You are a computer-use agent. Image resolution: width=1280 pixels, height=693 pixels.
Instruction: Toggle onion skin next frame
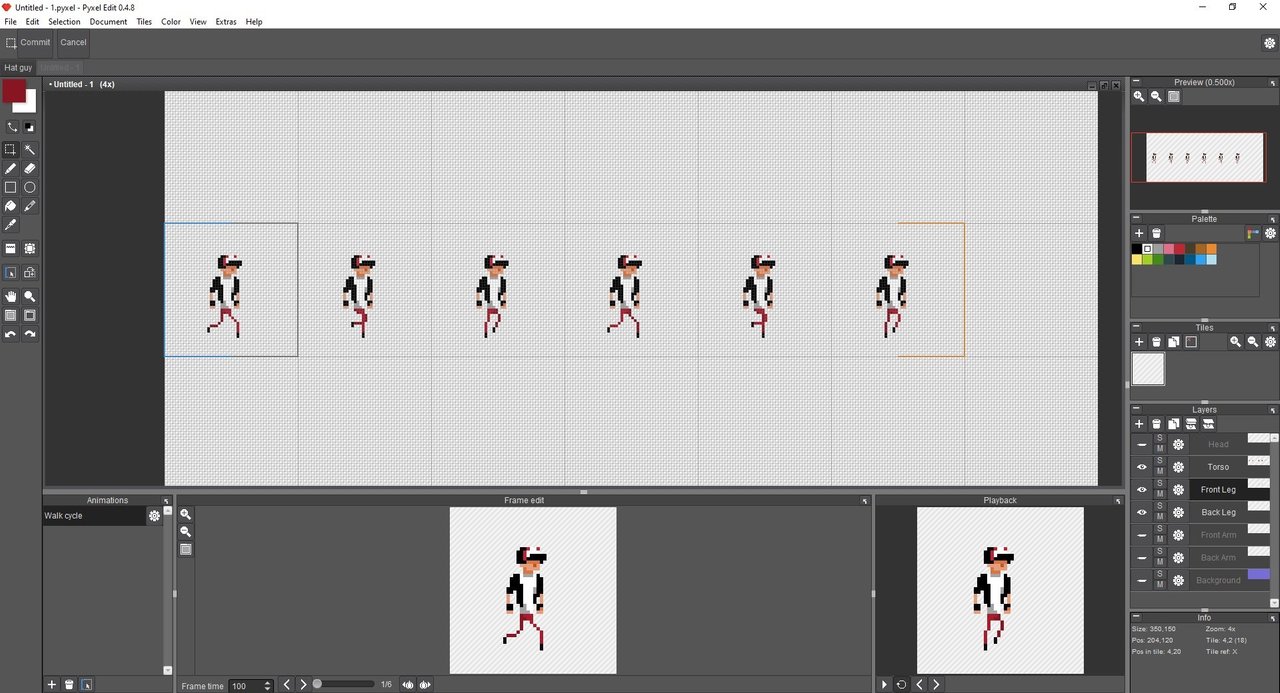(x=425, y=685)
